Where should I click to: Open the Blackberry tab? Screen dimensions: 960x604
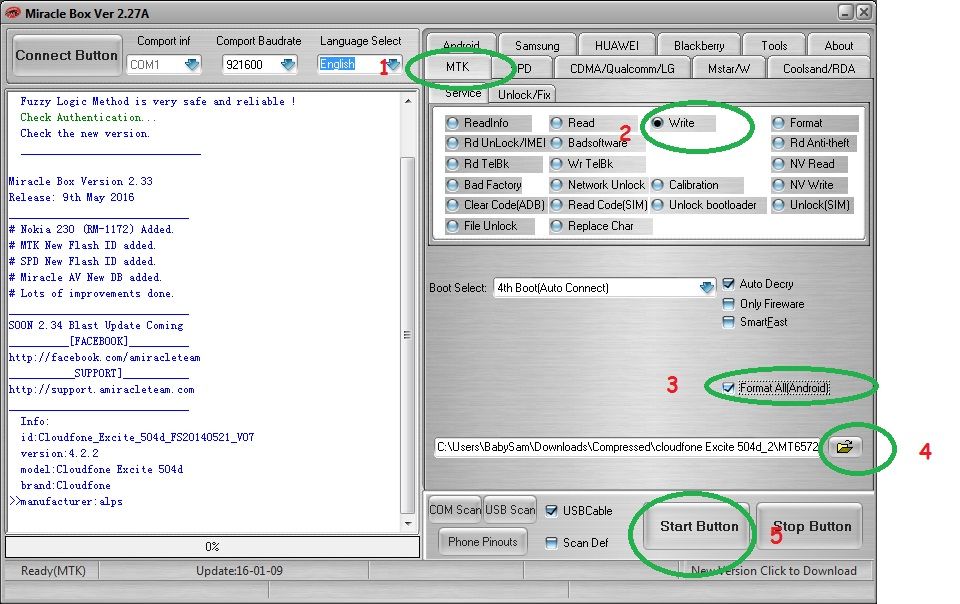(x=699, y=46)
